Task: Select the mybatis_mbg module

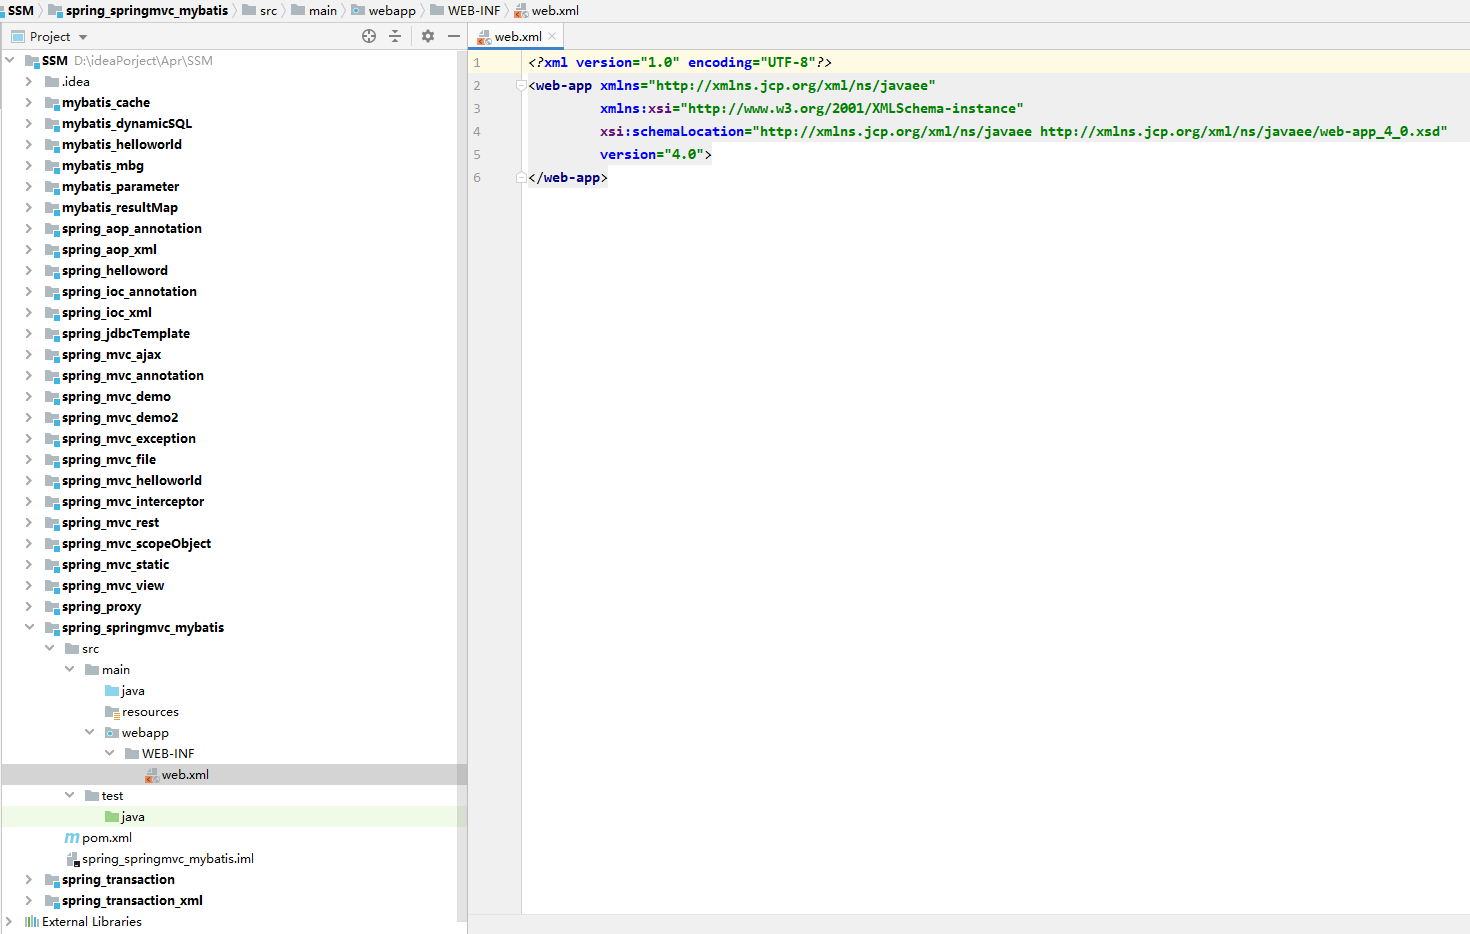Action: pos(102,165)
